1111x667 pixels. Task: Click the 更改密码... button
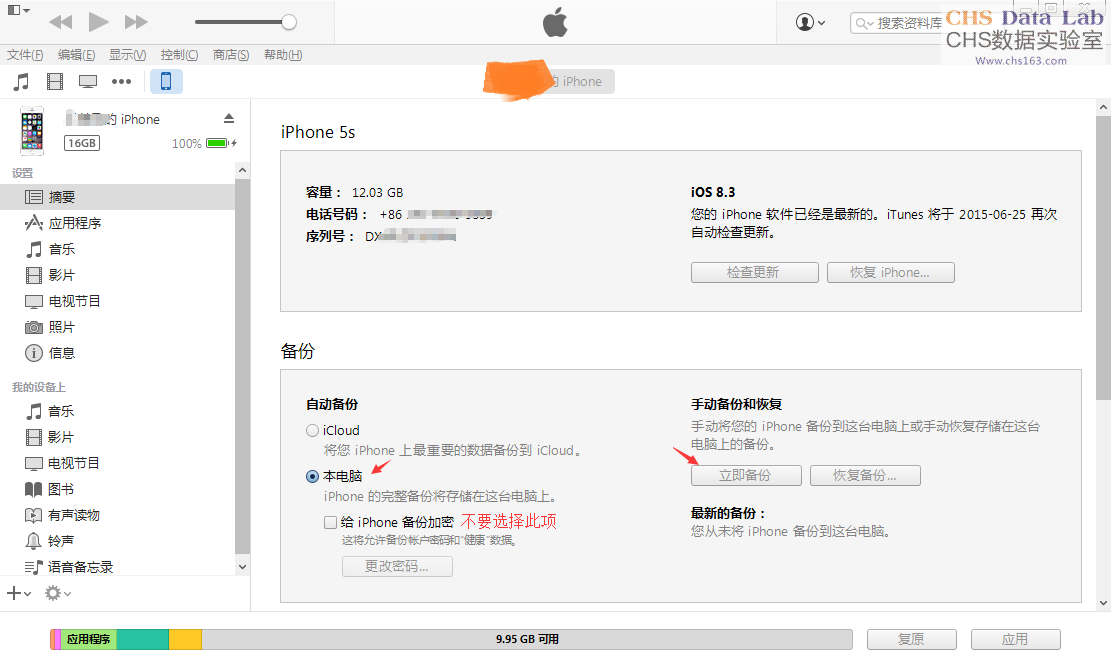point(397,566)
